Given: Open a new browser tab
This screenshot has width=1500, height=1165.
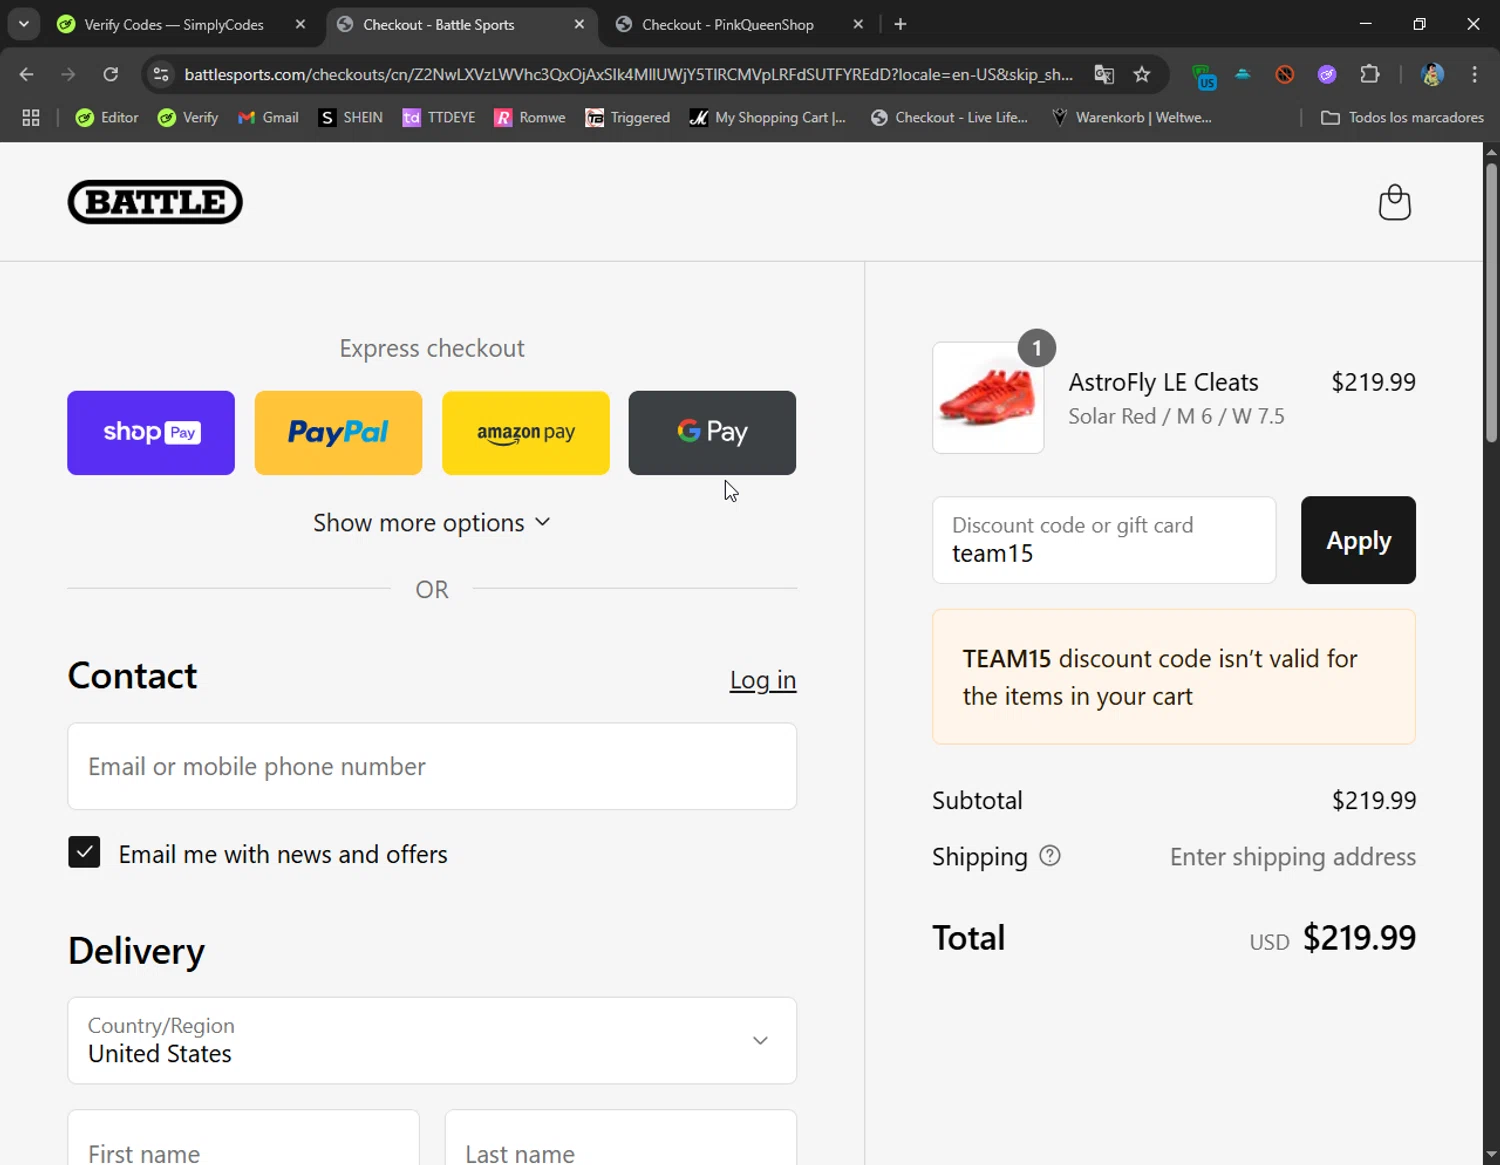Looking at the screenshot, I should click(900, 24).
